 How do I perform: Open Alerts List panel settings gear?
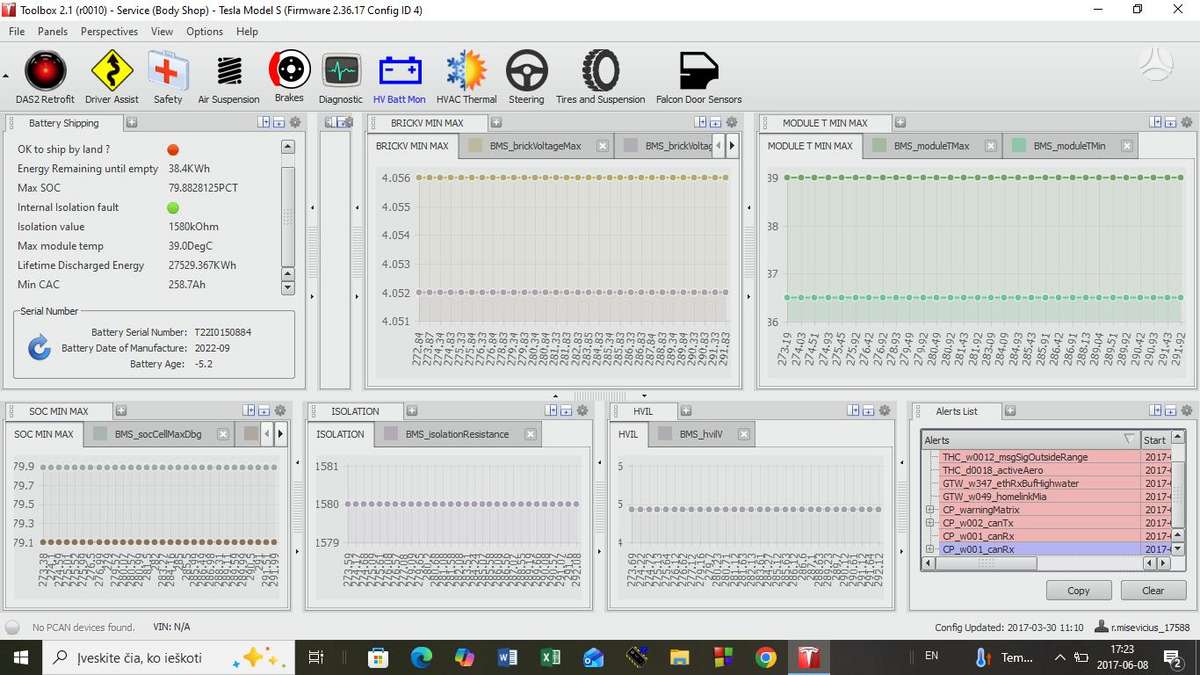tap(1186, 411)
